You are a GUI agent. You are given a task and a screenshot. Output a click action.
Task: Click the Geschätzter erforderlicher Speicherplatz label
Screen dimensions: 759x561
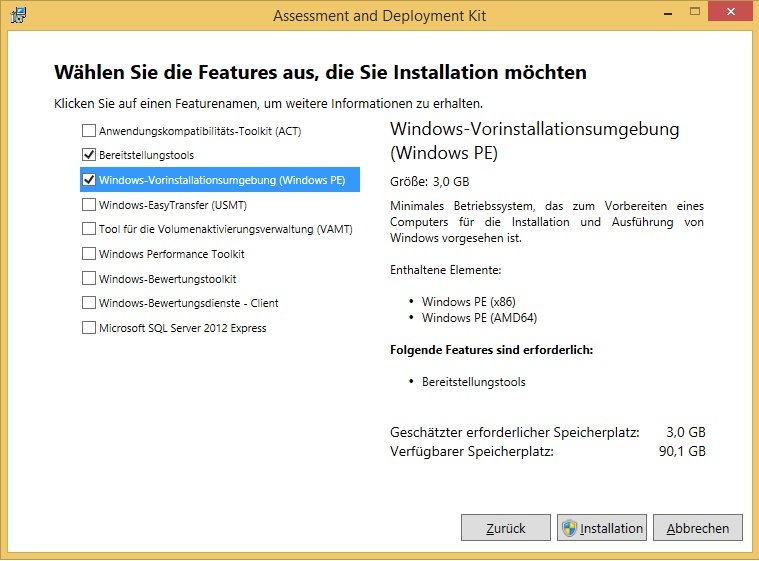(x=515, y=432)
